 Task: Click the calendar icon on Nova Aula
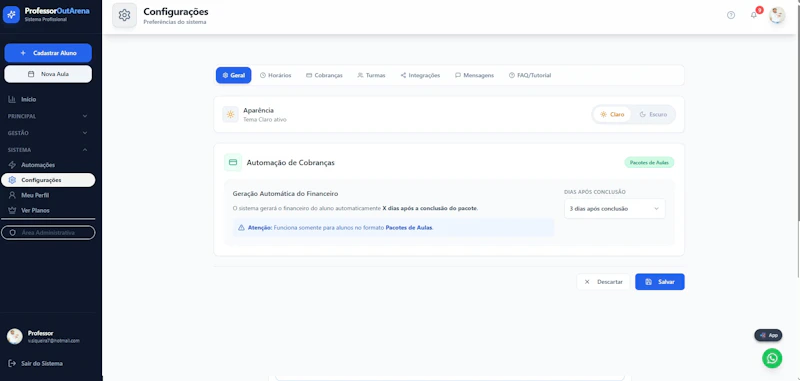tap(31, 74)
